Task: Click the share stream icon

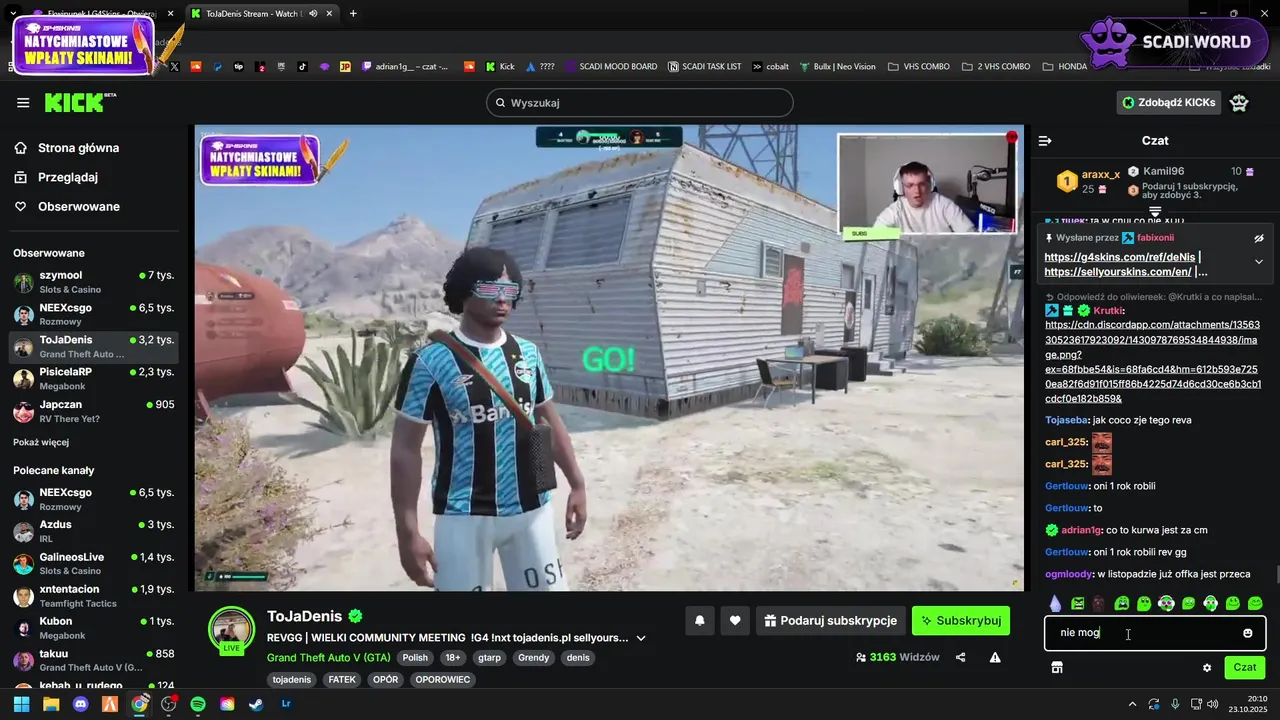Action: pos(961,657)
